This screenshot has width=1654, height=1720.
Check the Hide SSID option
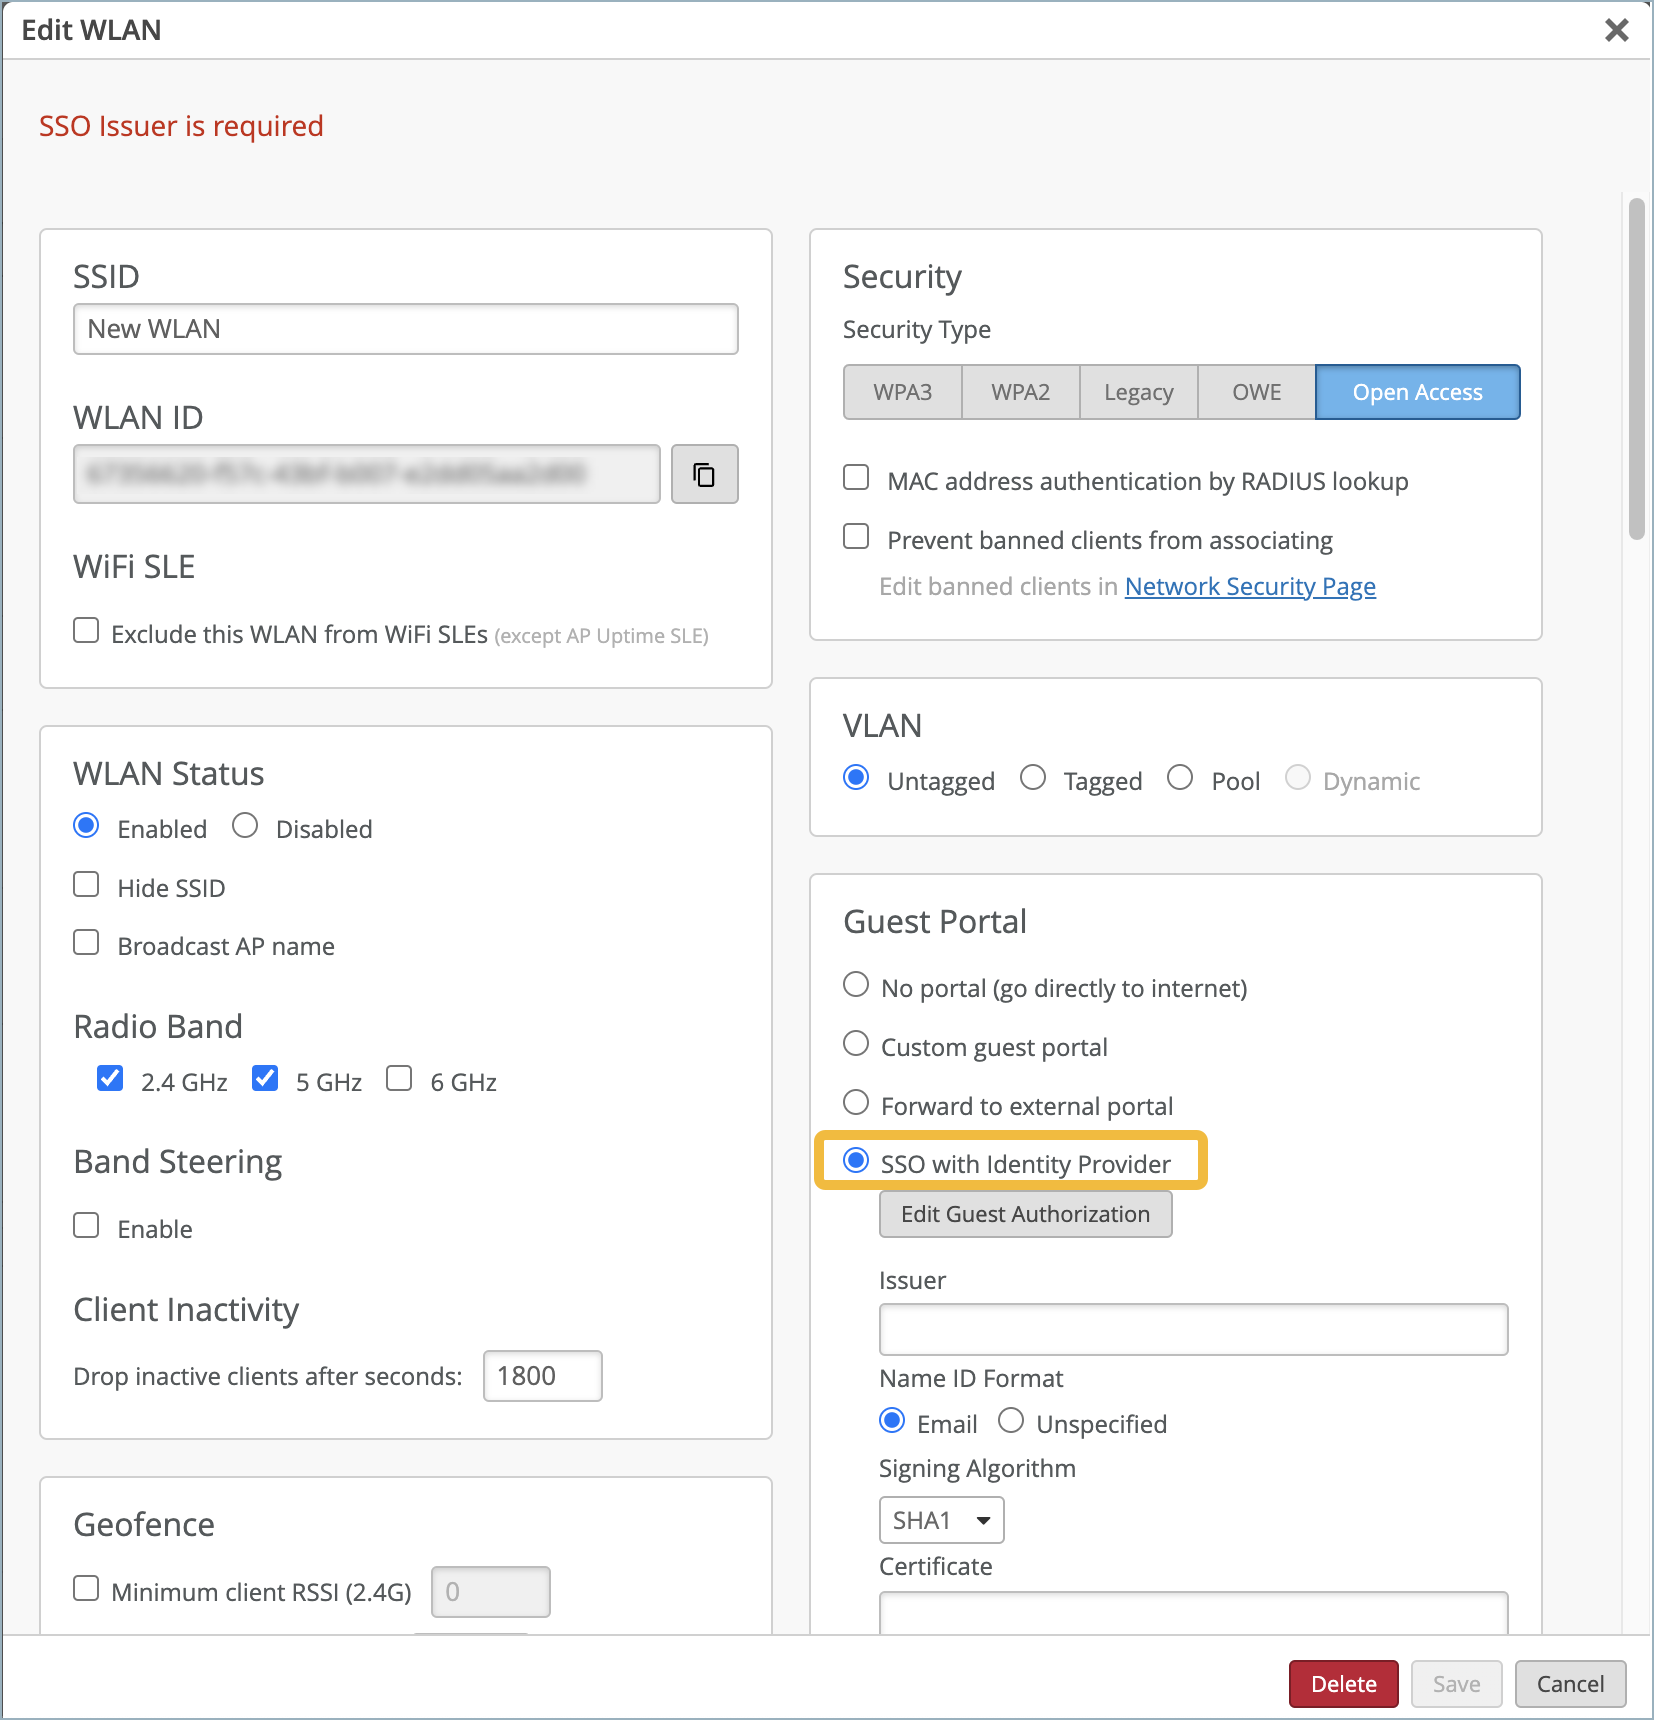pyautogui.click(x=87, y=885)
